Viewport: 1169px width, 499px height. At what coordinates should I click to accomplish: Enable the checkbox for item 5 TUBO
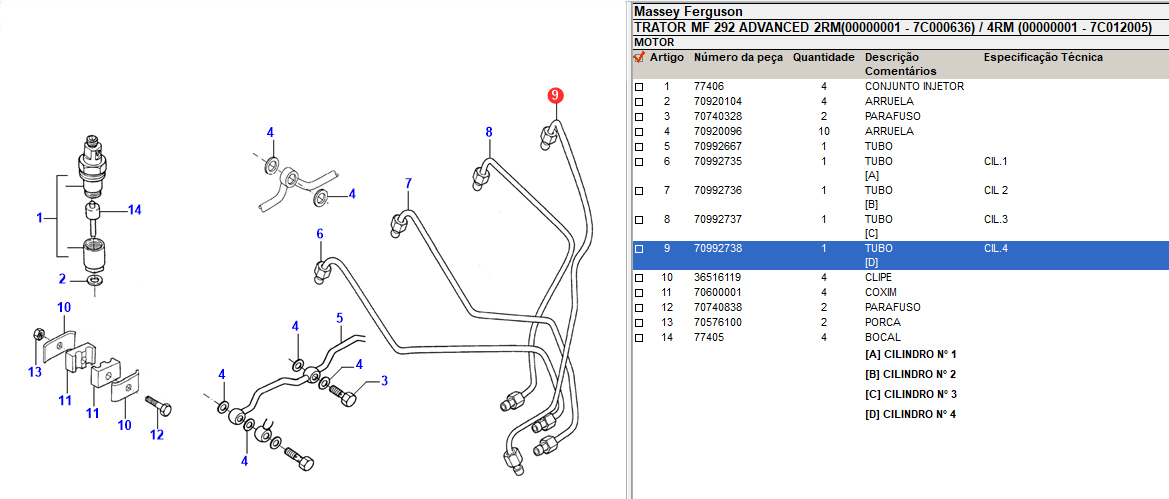point(639,147)
